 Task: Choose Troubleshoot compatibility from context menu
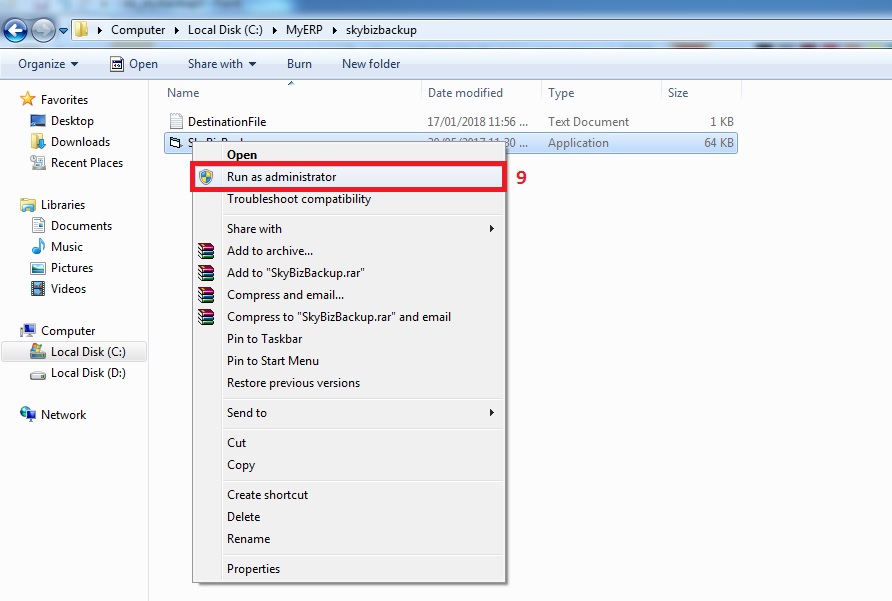[x=298, y=199]
